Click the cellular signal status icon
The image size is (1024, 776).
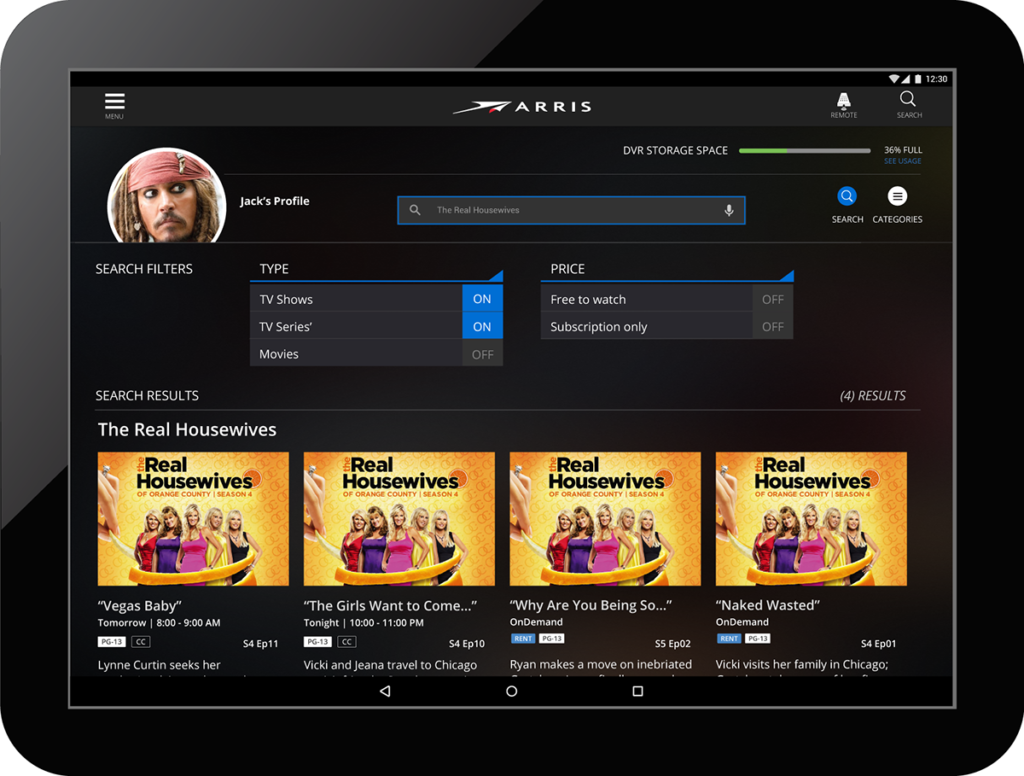pyautogui.click(x=906, y=79)
